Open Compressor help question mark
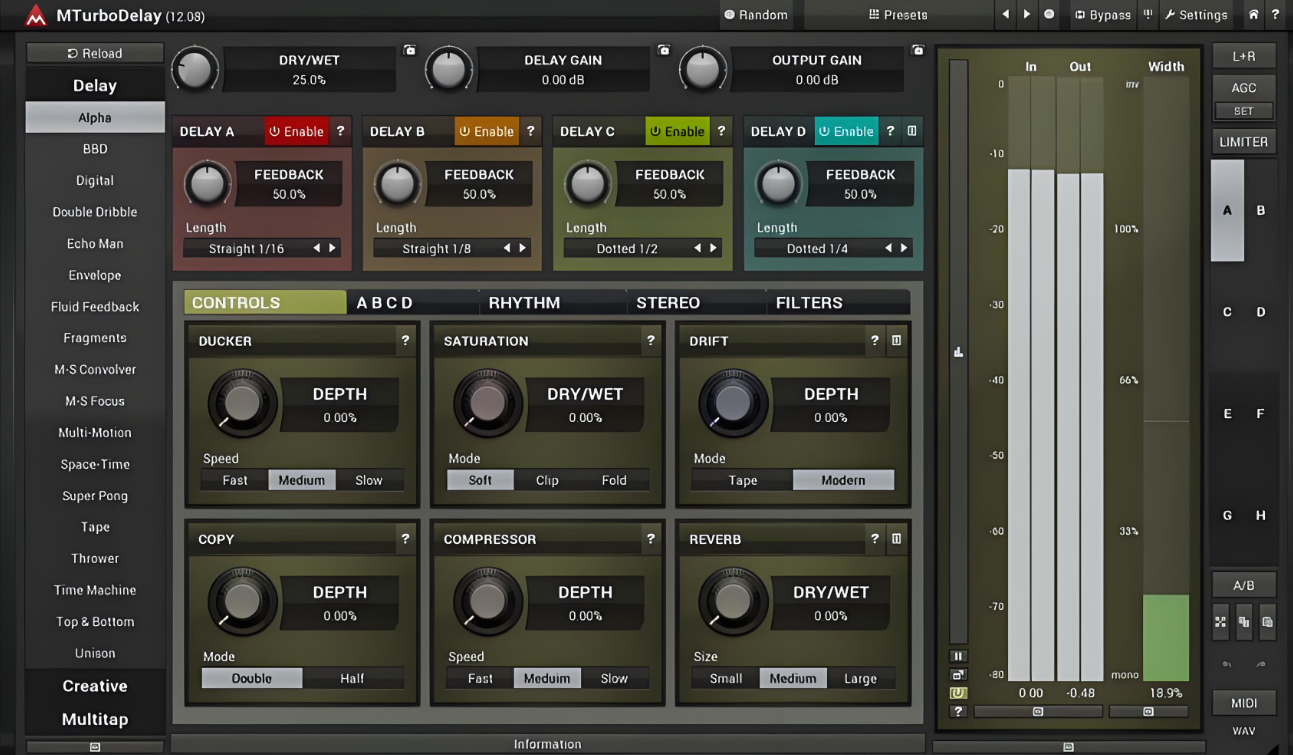Screen dimensions: 1293x755 click(x=651, y=539)
